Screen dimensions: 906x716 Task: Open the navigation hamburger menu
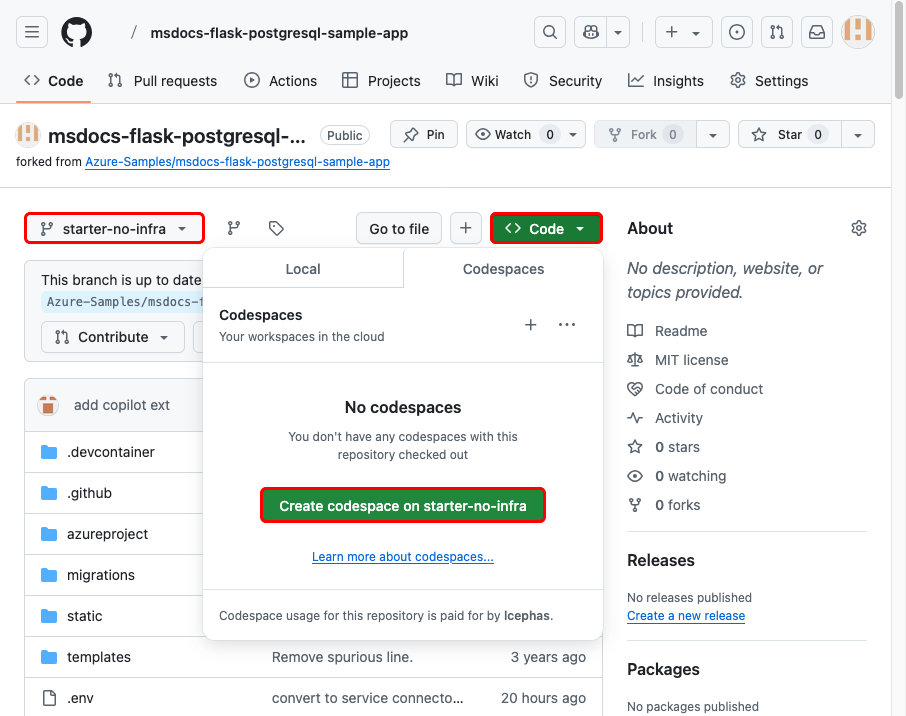coord(31,31)
